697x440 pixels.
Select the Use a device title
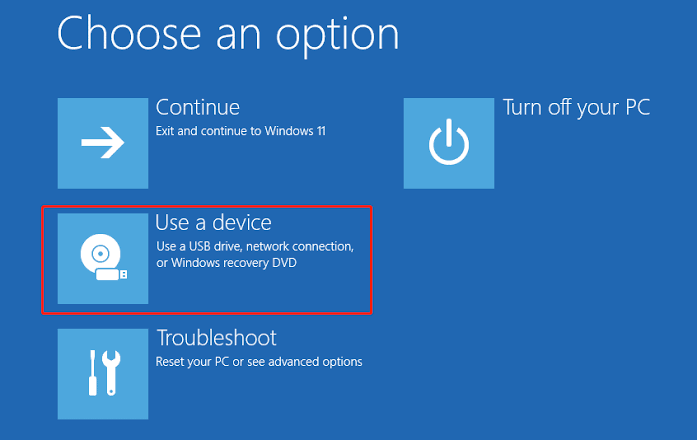tap(213, 222)
